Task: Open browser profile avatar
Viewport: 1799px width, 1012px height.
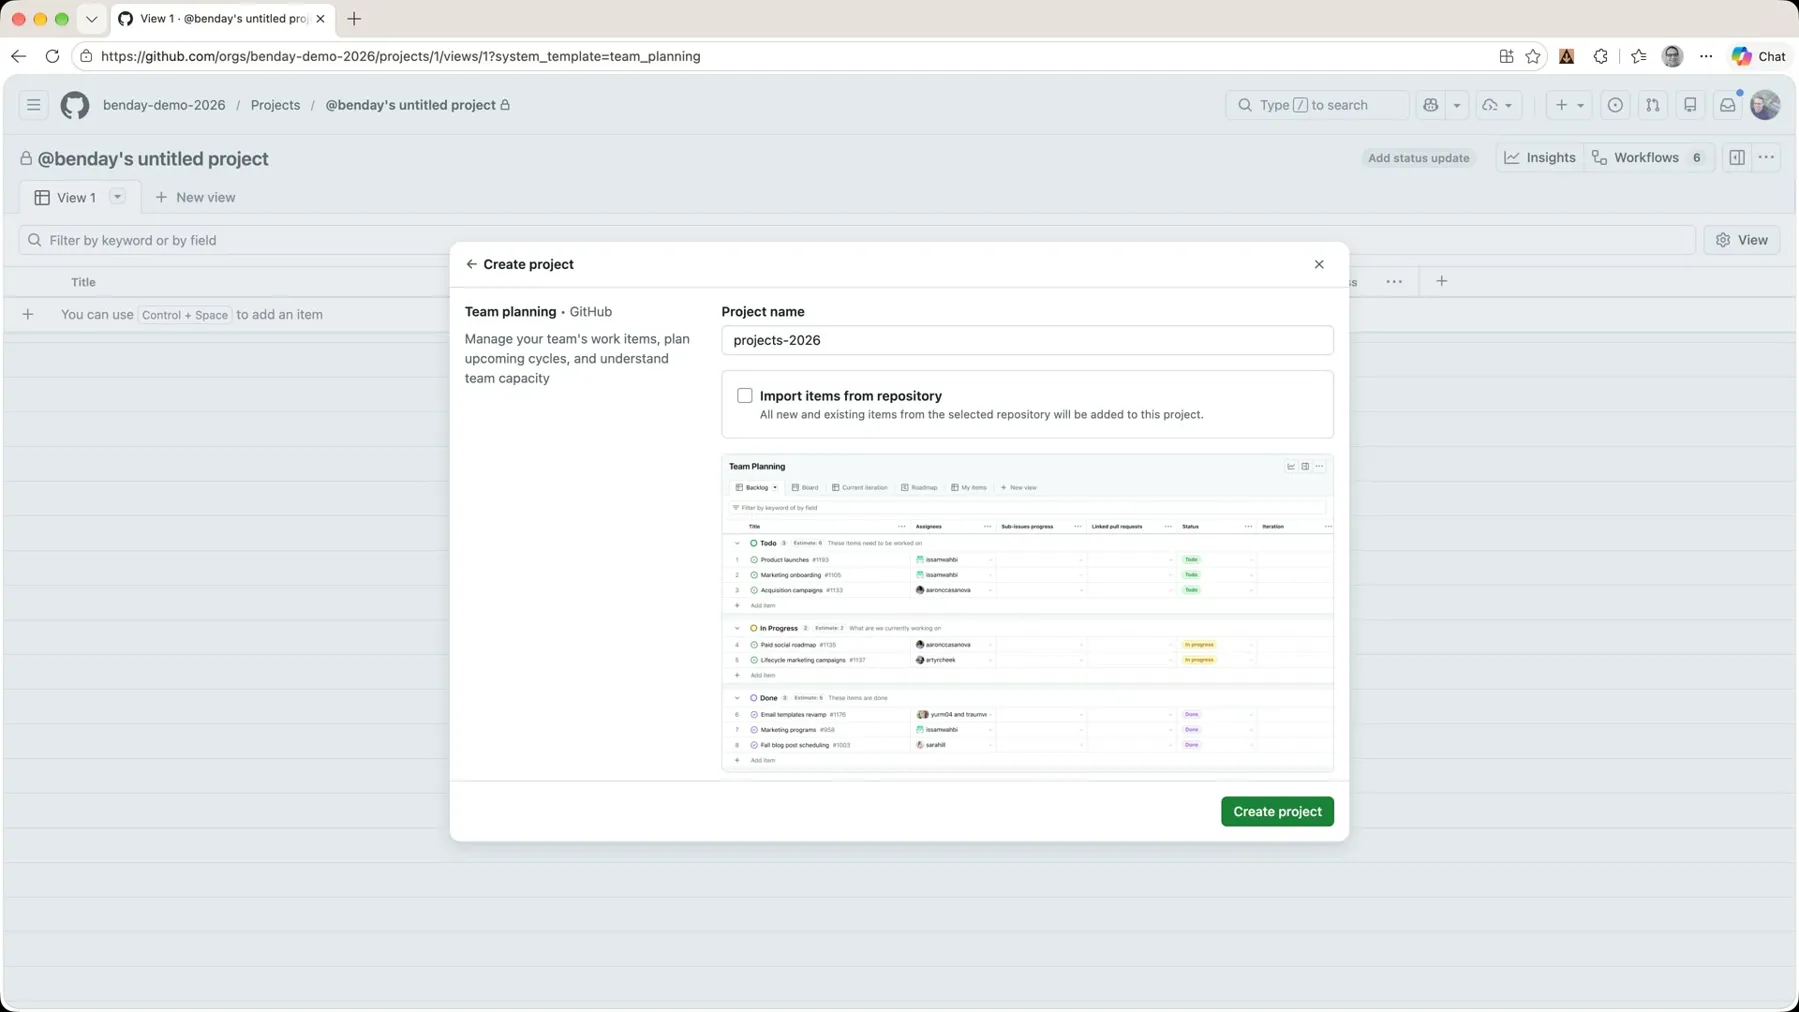Action: tap(1672, 56)
